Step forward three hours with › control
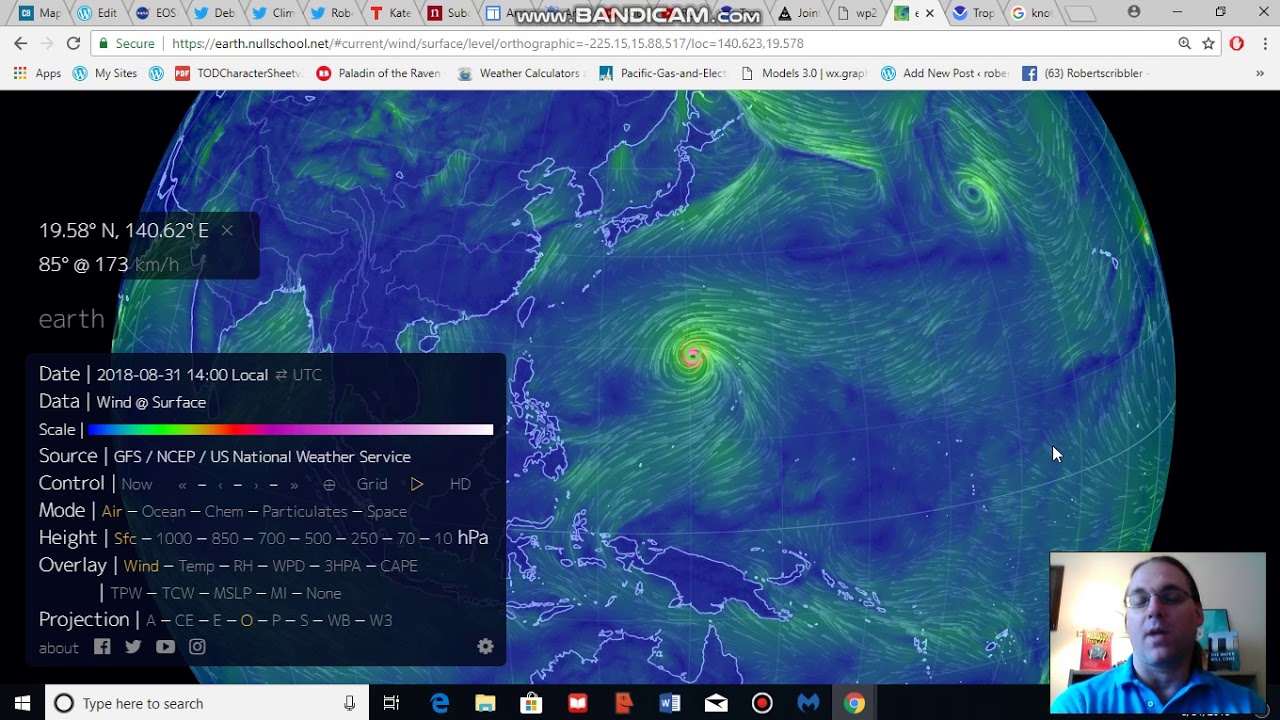Screen dimensions: 1280x720 (x=256, y=484)
